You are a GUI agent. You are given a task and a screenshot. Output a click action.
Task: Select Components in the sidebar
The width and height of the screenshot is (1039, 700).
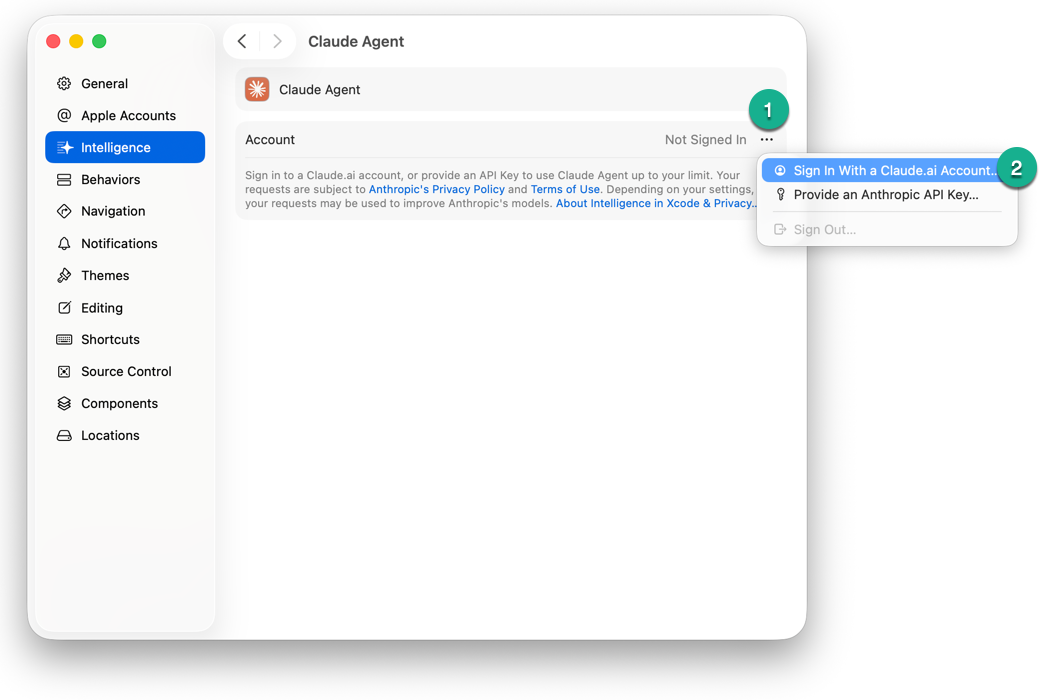pyautogui.click(x=118, y=404)
